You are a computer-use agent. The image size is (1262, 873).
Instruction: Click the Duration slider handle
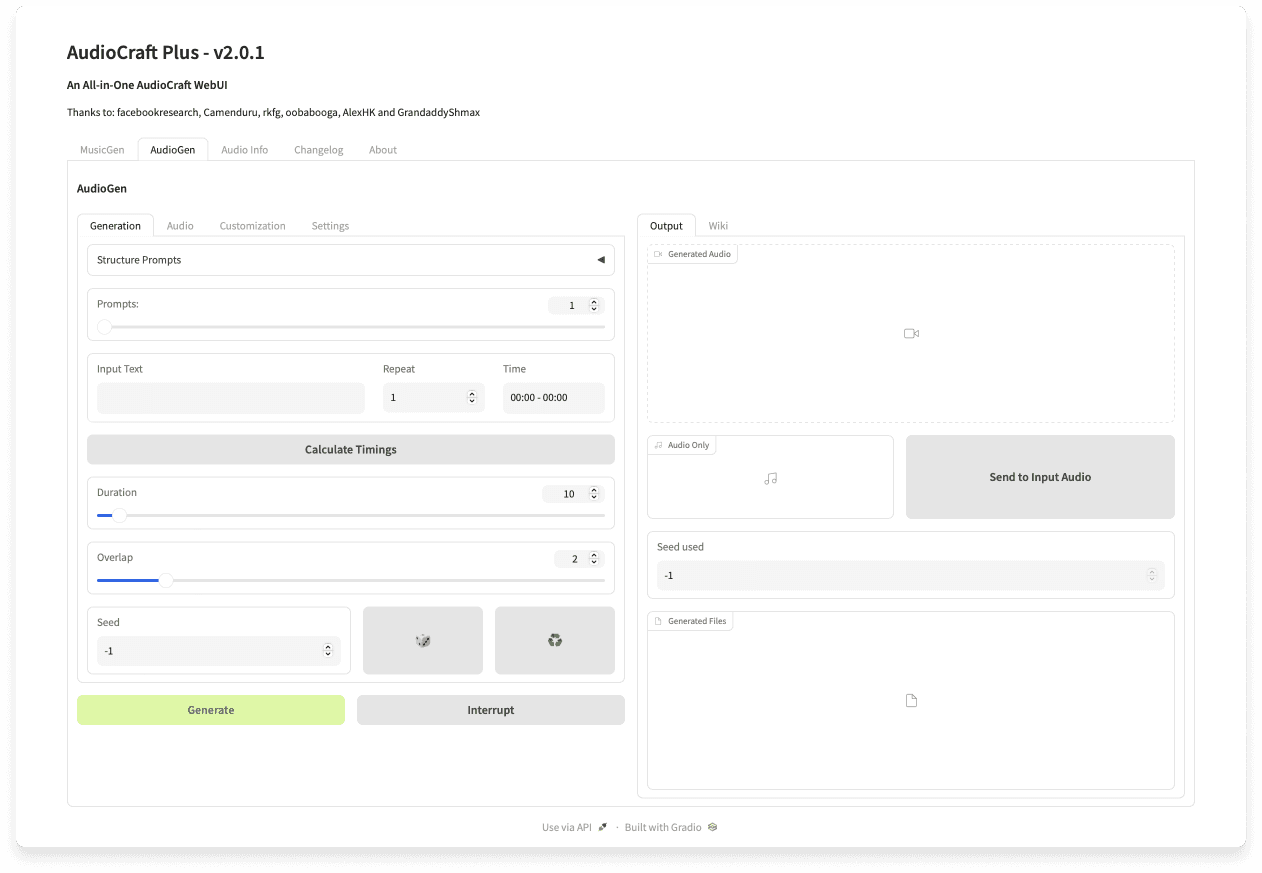pos(119,516)
